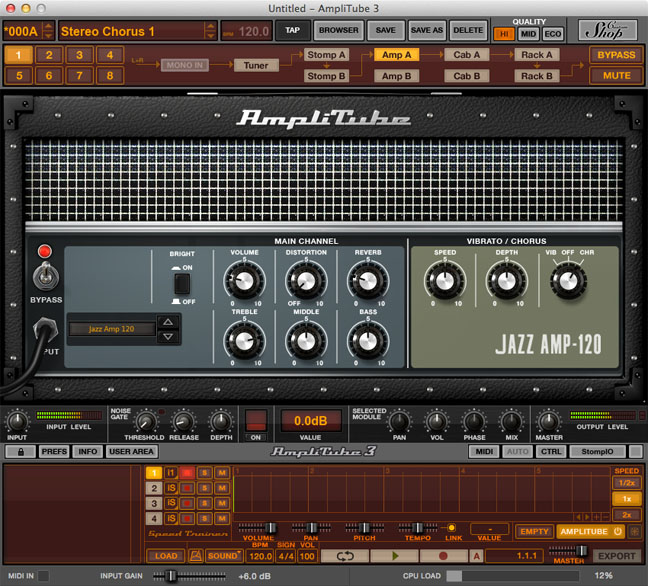The height and width of the screenshot is (586, 648).
Task: Arm recording on track 4
Action: coord(187,519)
